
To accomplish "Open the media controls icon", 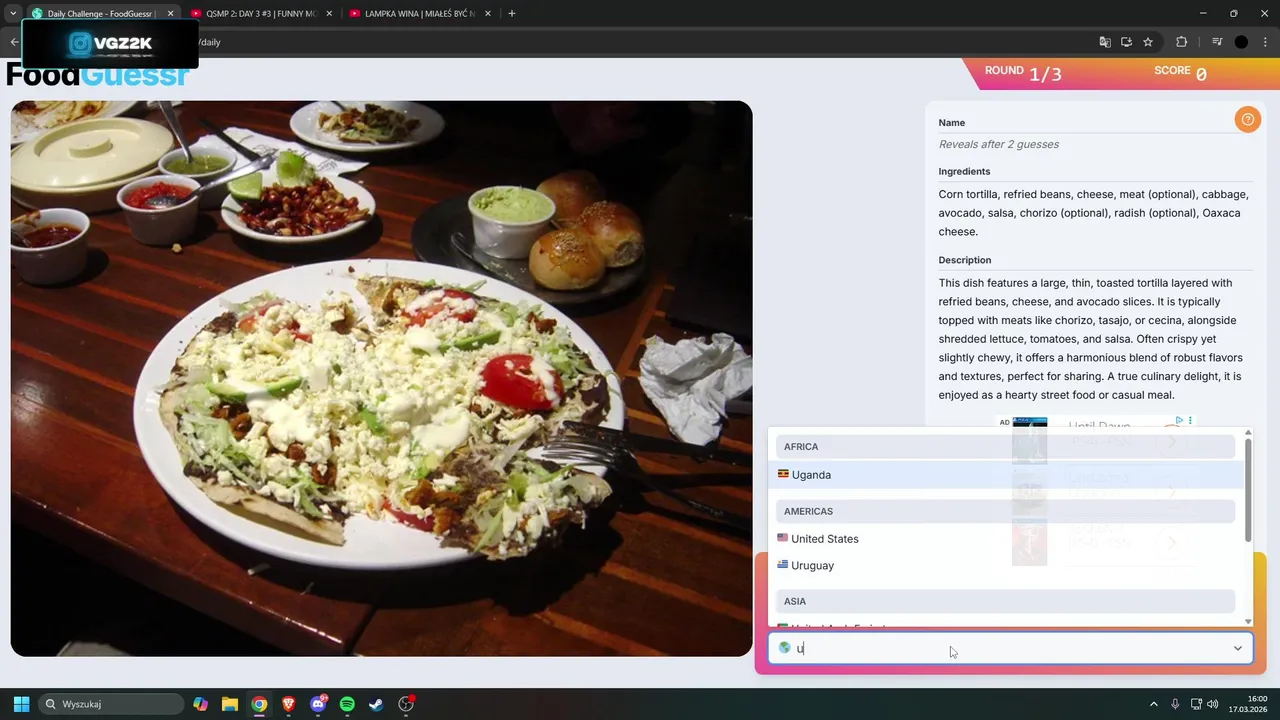I will (x=1217, y=42).
